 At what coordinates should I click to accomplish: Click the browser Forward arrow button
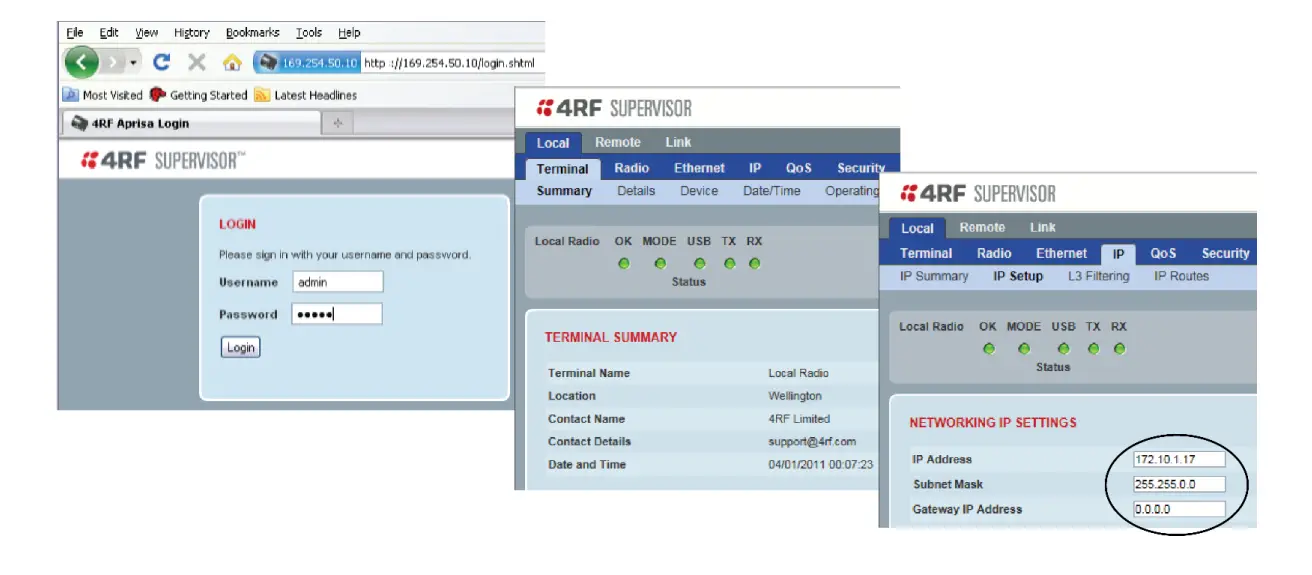click(x=113, y=63)
